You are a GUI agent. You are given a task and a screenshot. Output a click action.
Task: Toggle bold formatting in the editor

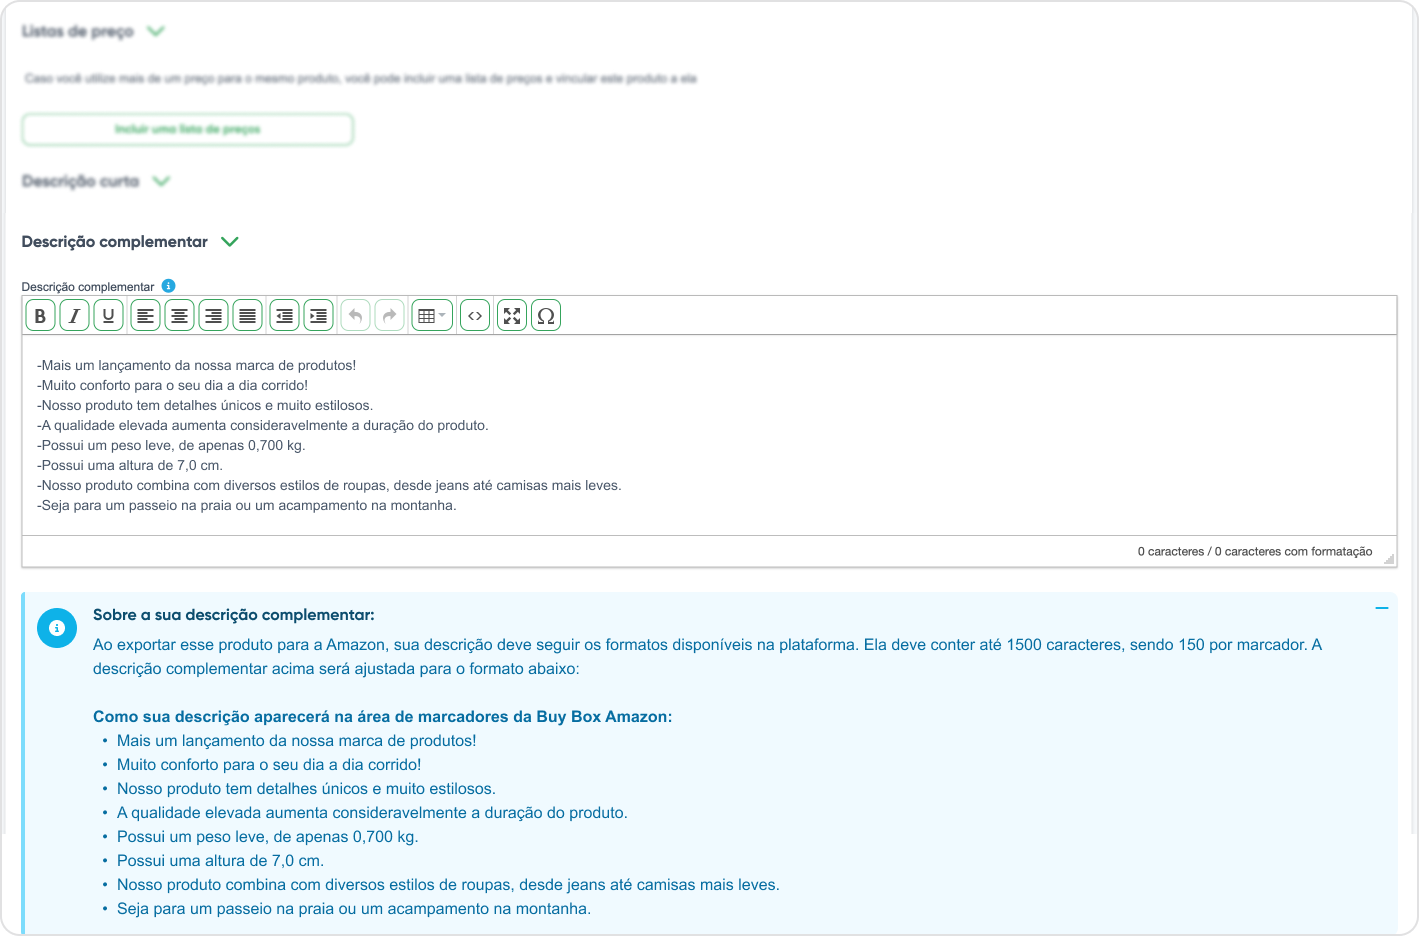40,316
